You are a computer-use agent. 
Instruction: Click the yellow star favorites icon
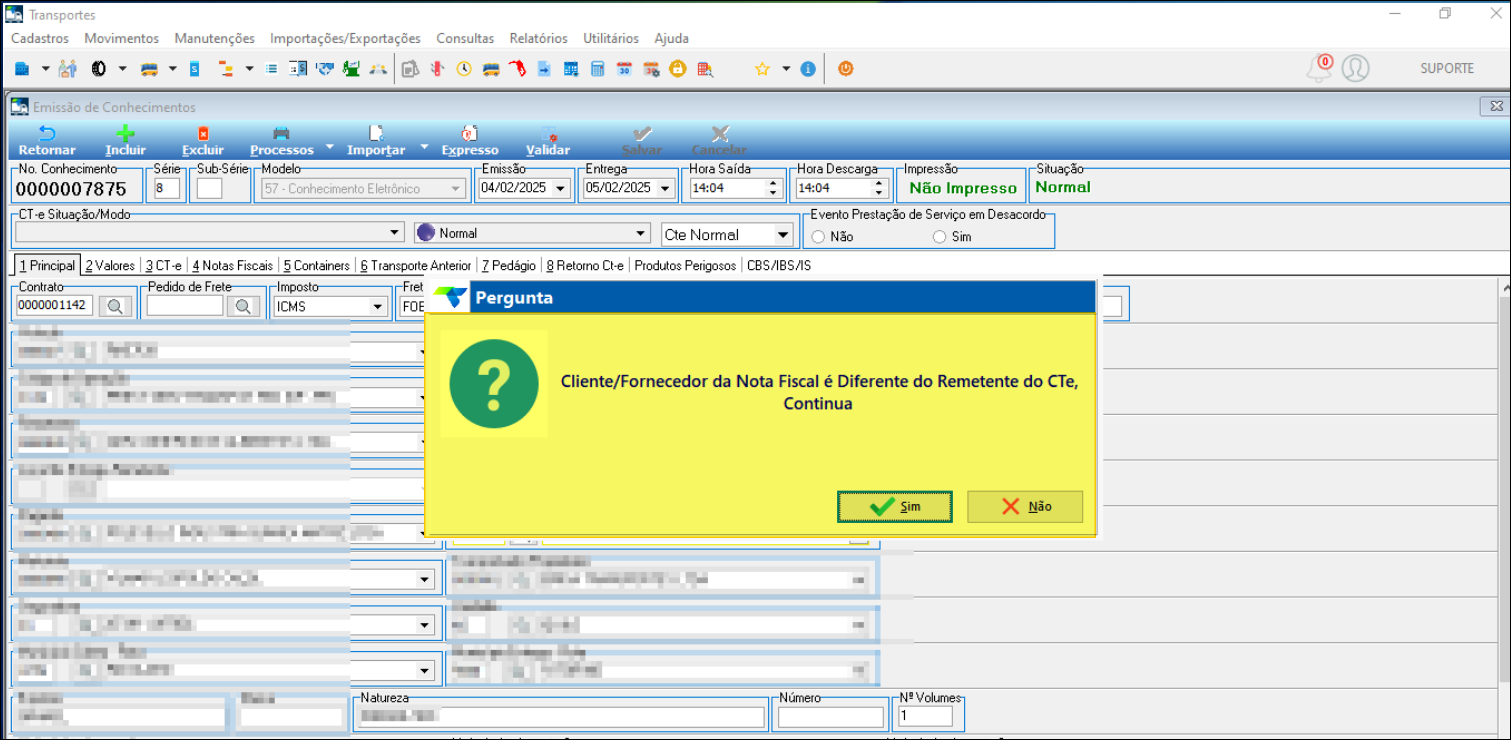[x=762, y=69]
